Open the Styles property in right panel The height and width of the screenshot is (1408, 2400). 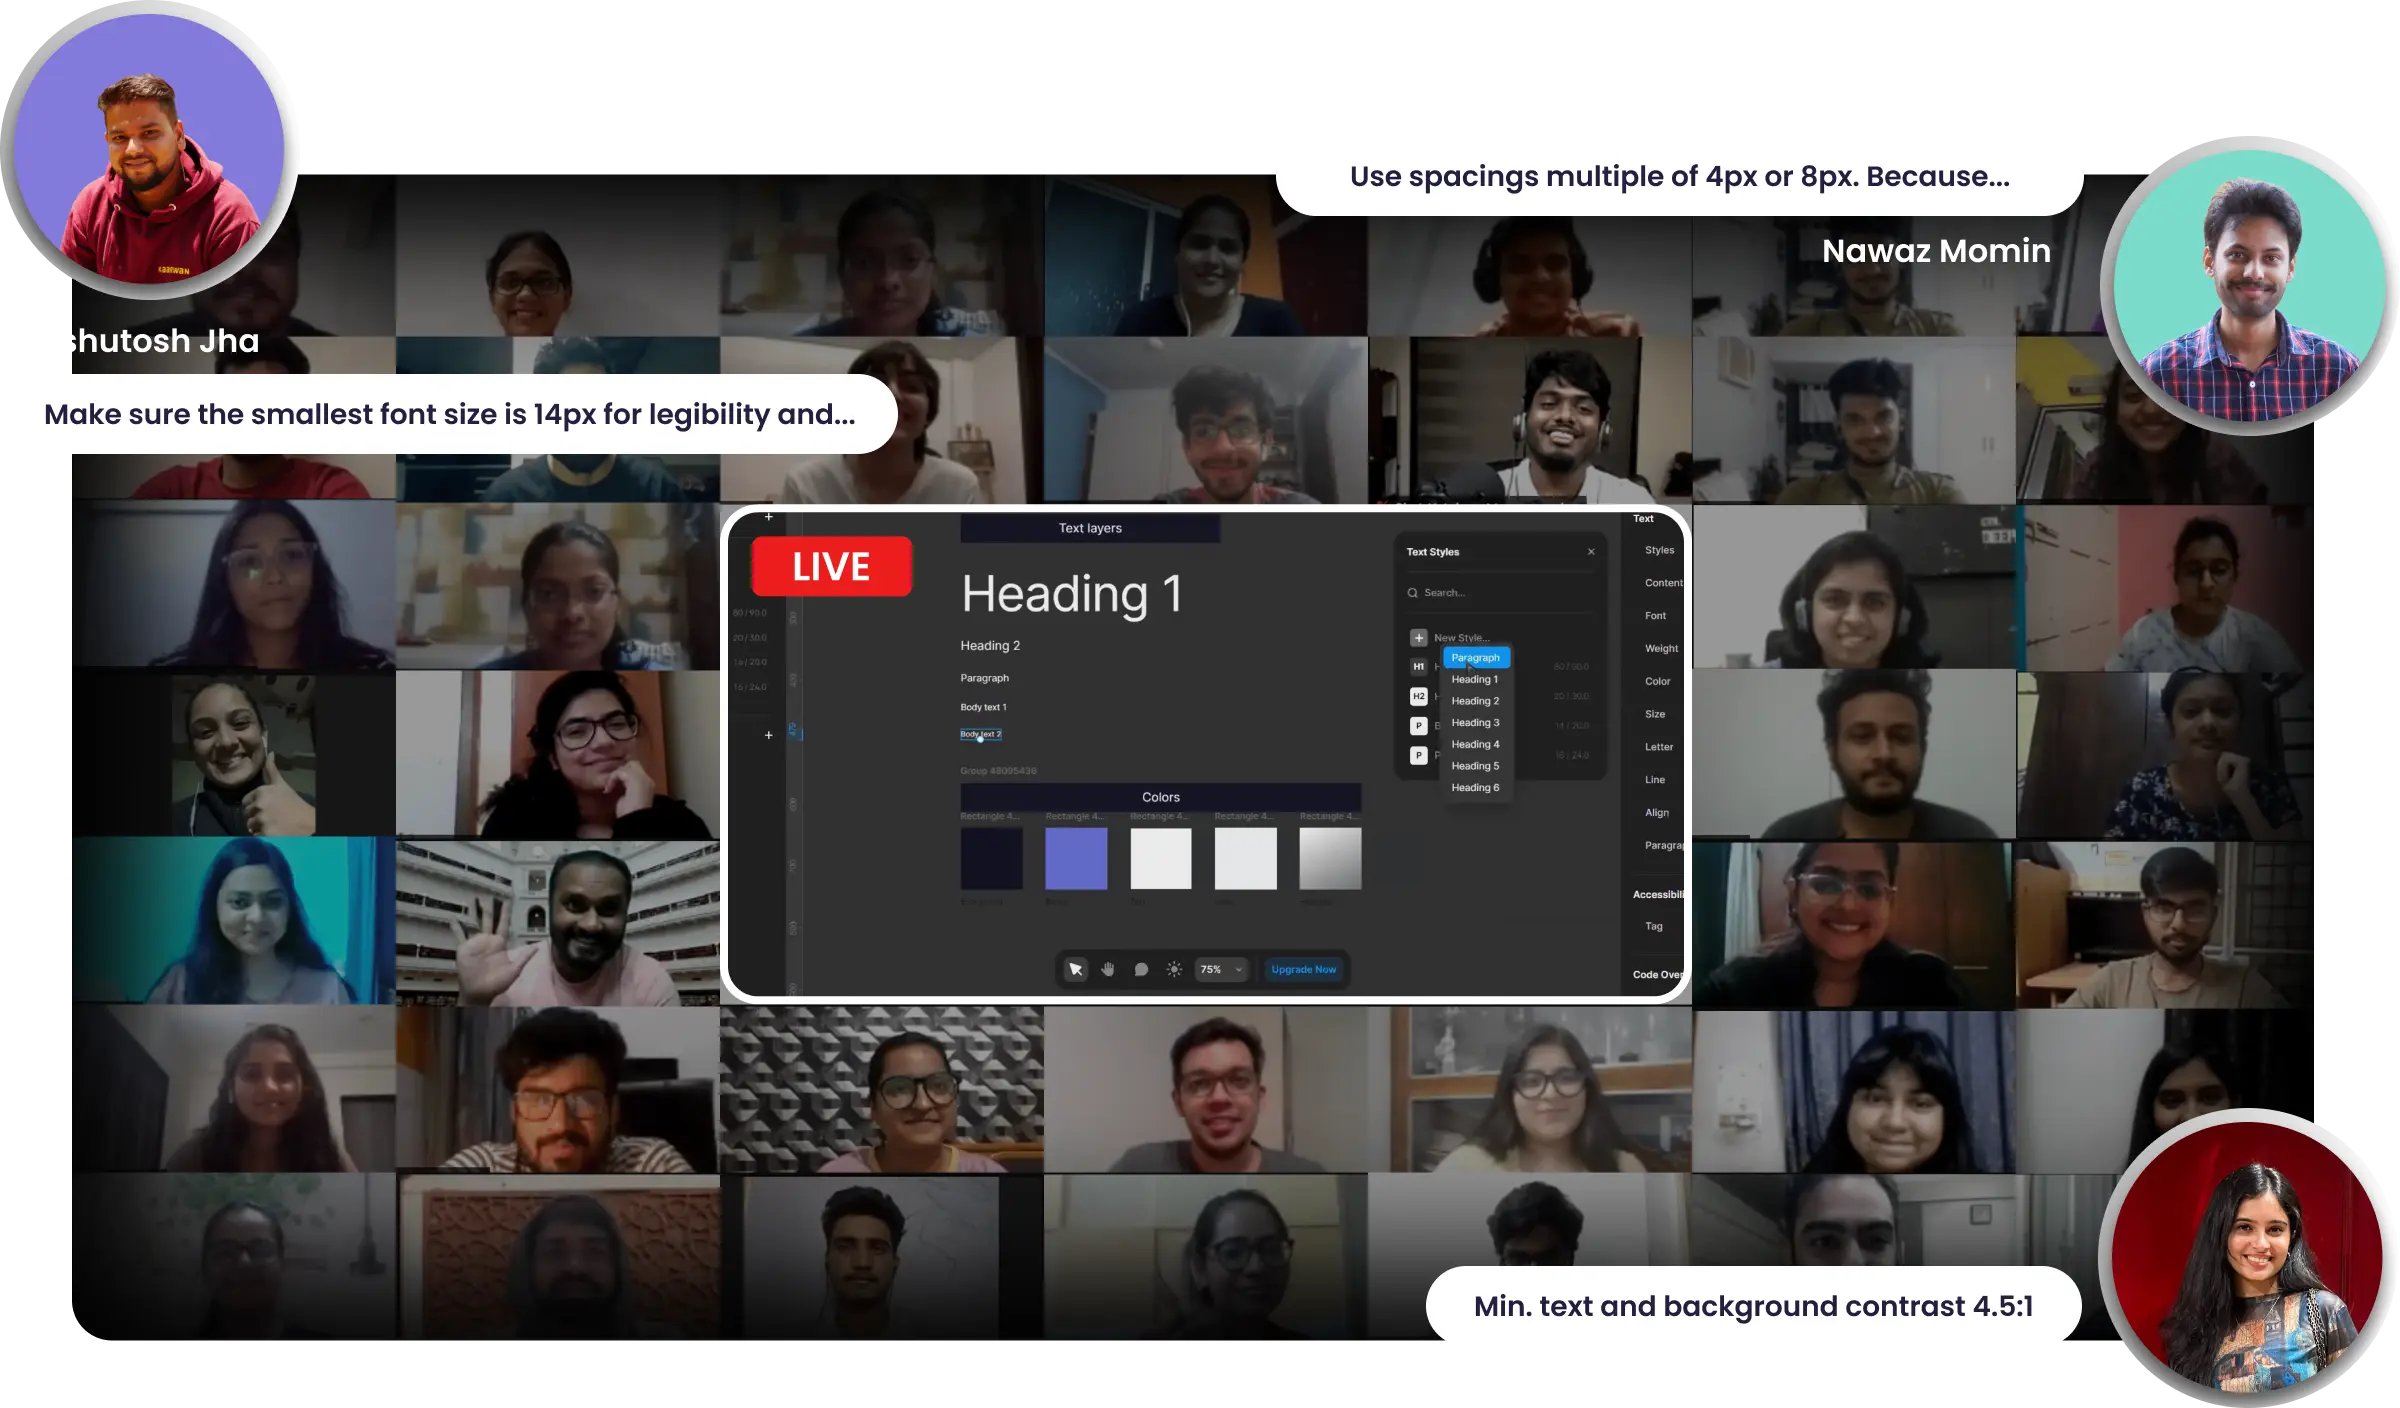(x=1659, y=550)
